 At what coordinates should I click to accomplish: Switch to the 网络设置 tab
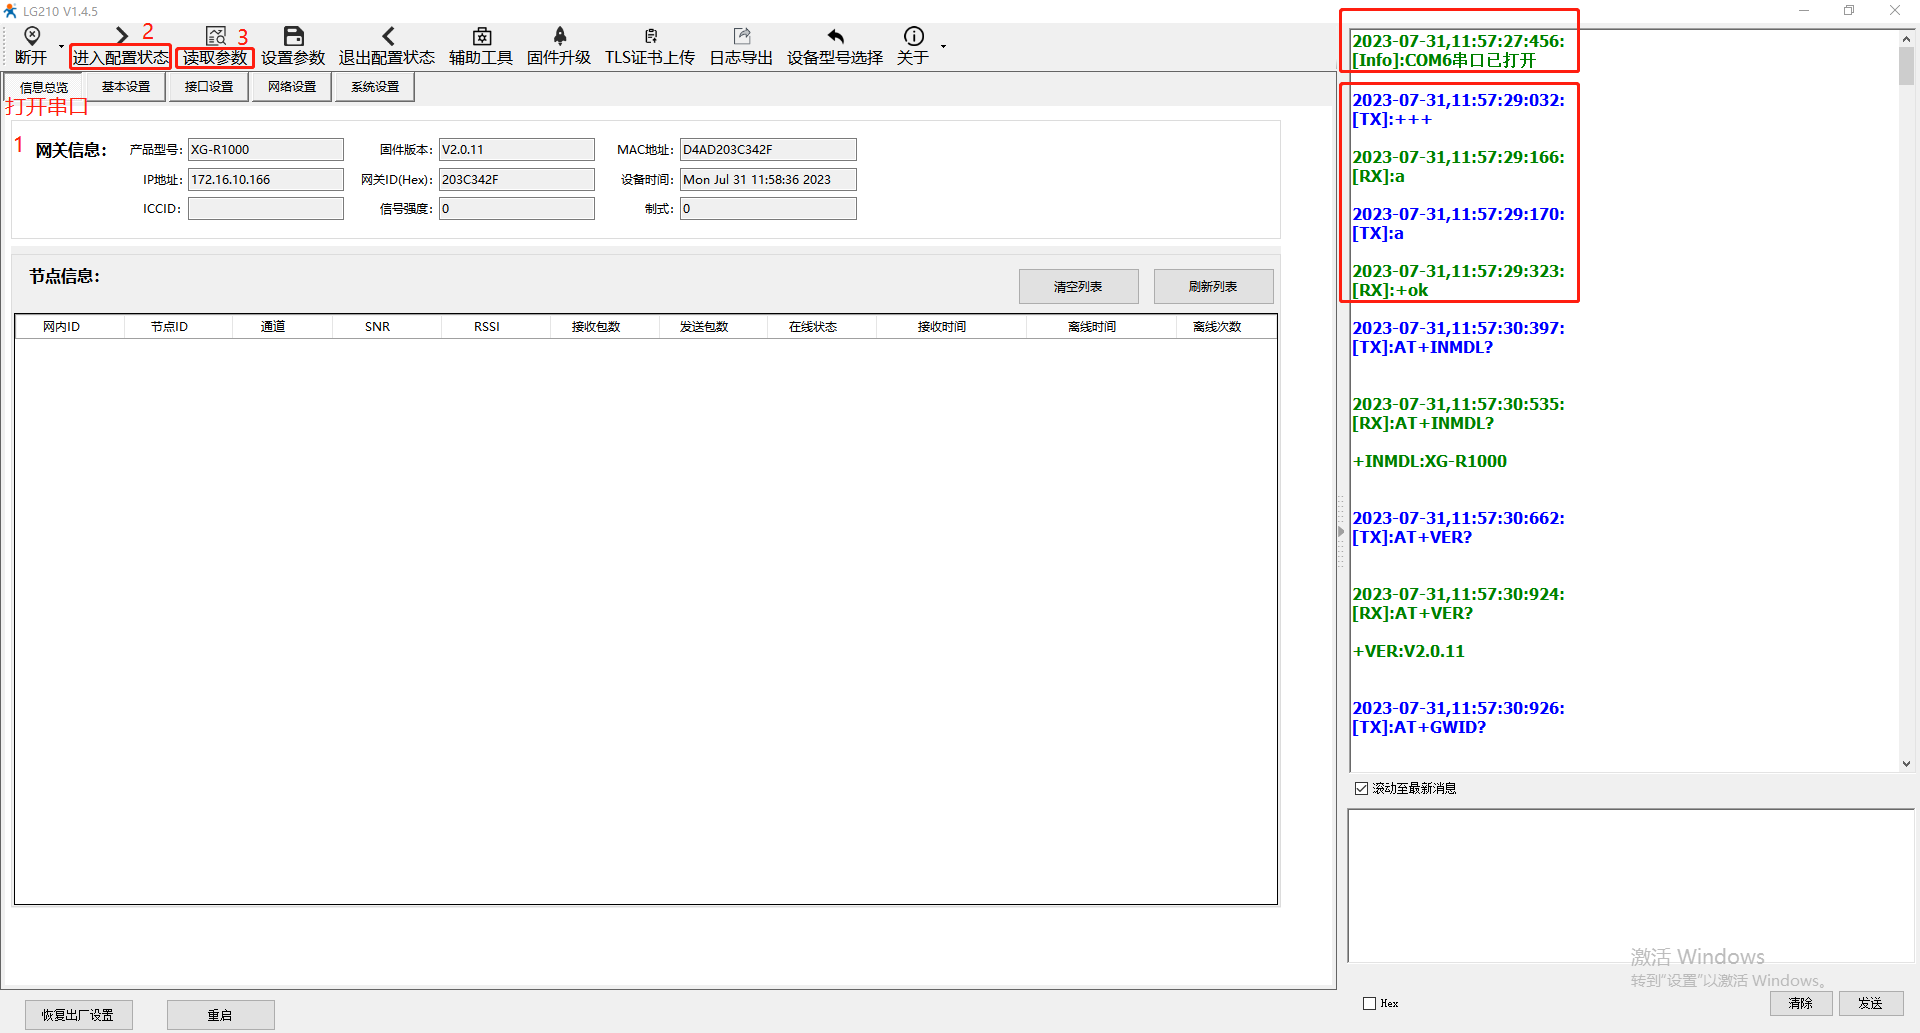(291, 87)
